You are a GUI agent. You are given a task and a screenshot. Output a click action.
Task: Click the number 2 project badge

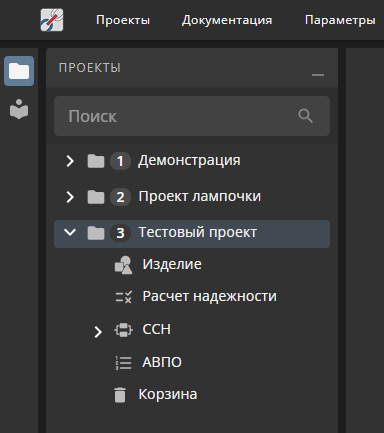tap(120, 197)
